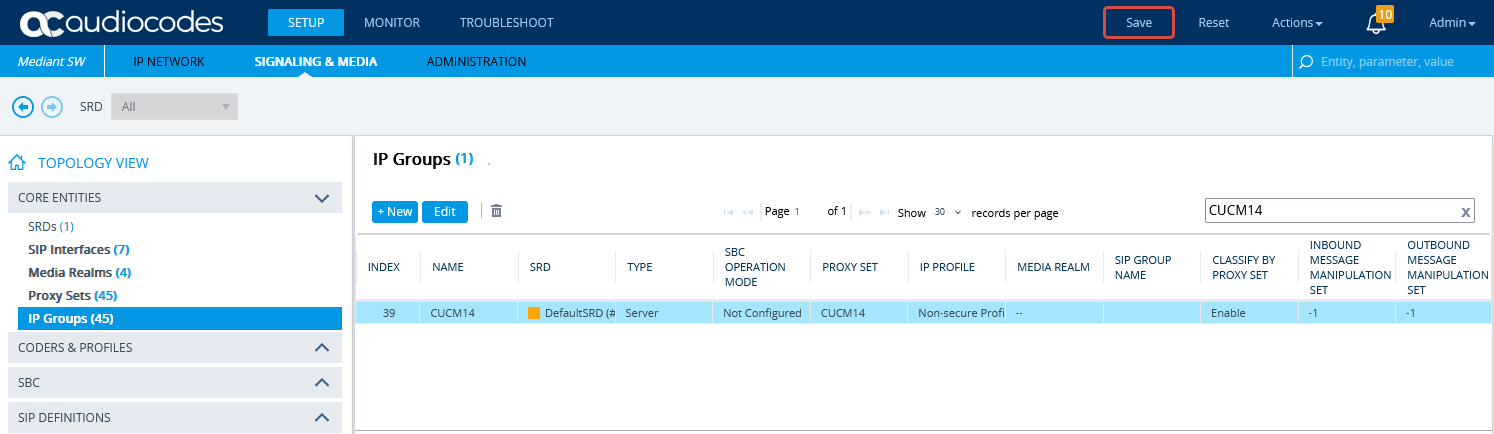Go forward with the right arrow icon
This screenshot has width=1494, height=434.
pos(52,106)
